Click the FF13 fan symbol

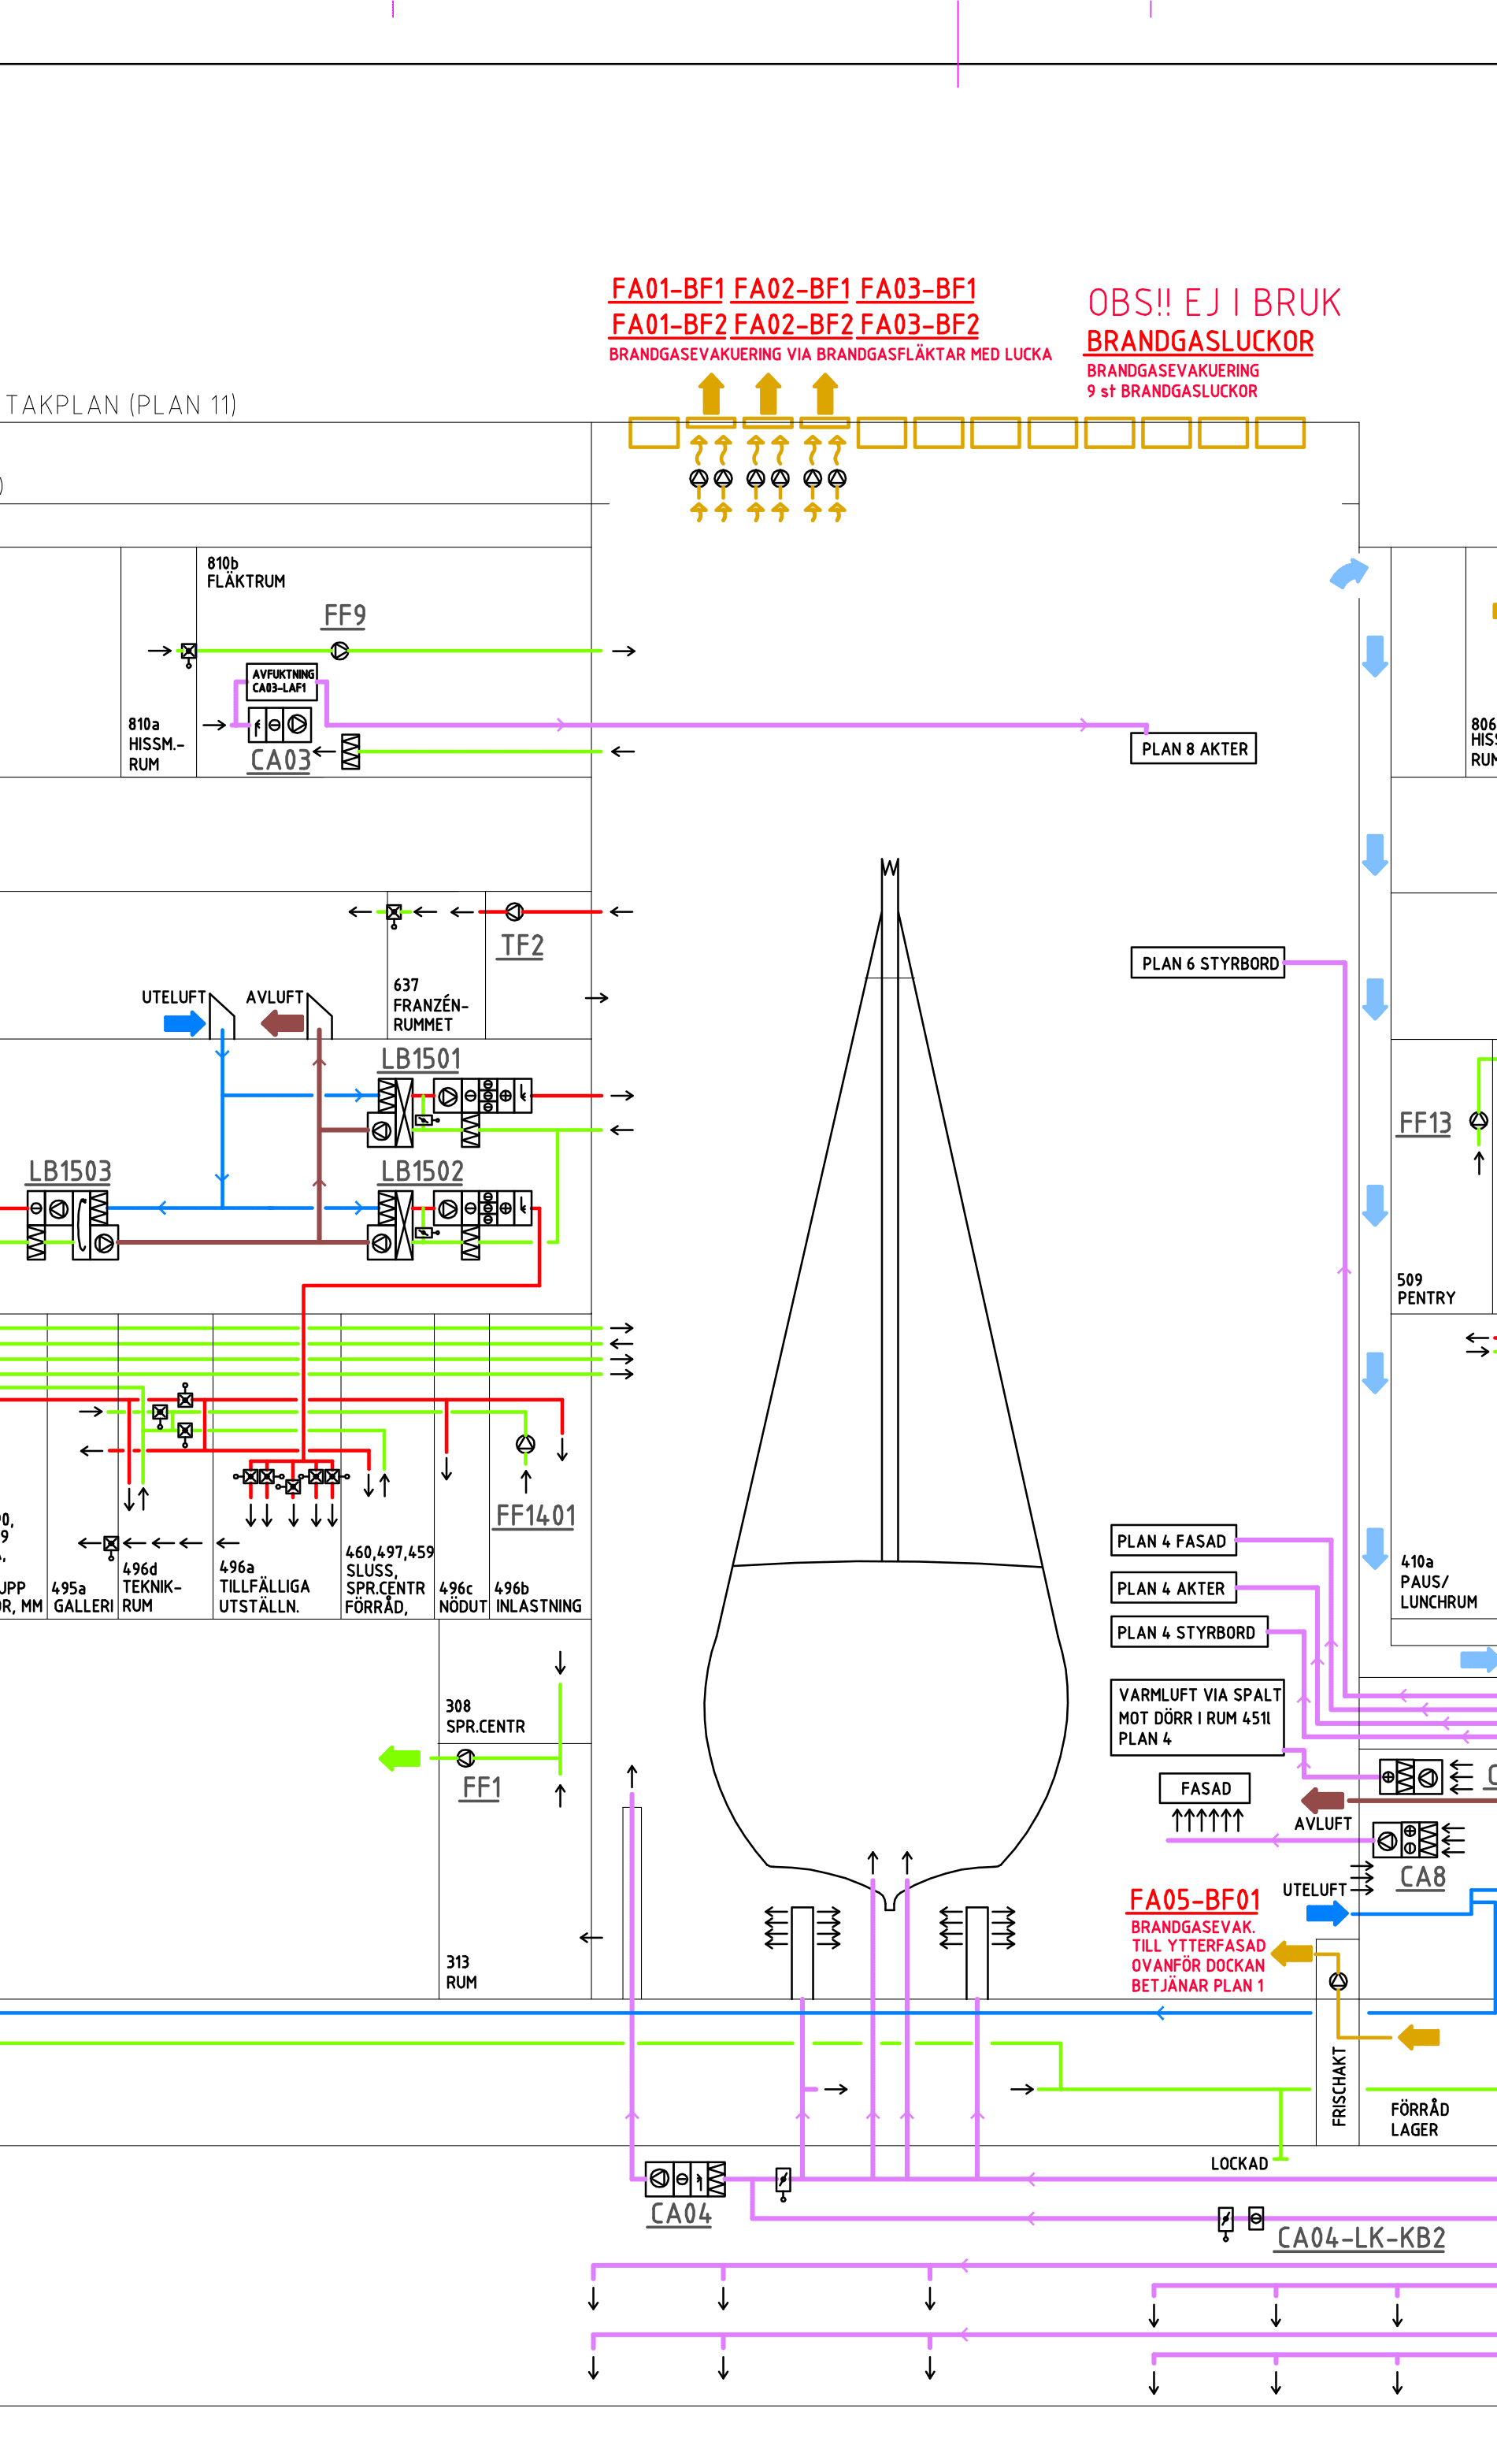pyautogui.click(x=1478, y=1121)
